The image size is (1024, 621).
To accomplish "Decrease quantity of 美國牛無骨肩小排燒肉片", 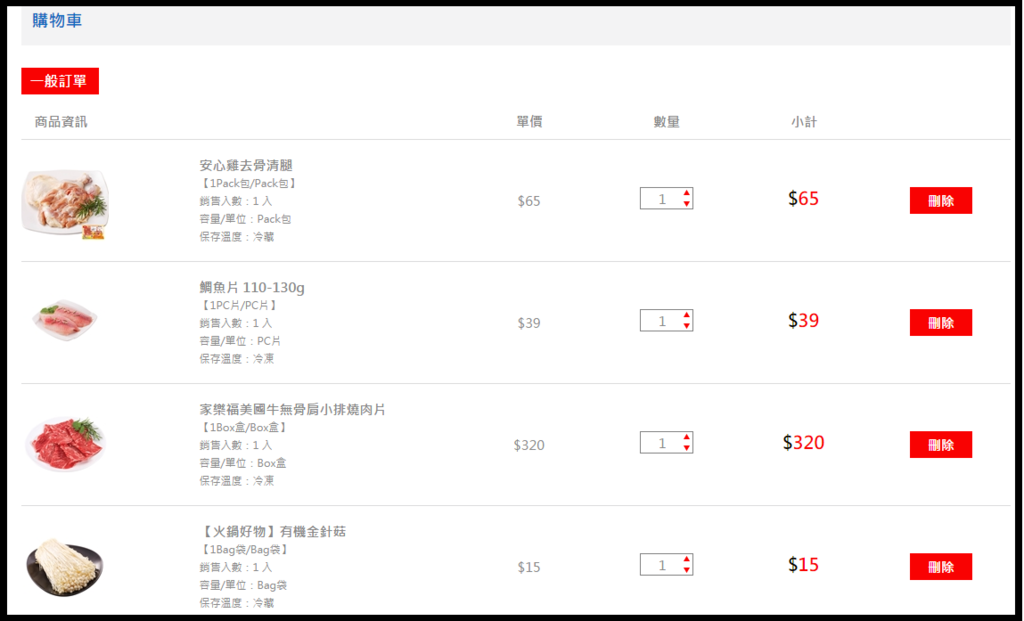I will pyautogui.click(x=687, y=448).
